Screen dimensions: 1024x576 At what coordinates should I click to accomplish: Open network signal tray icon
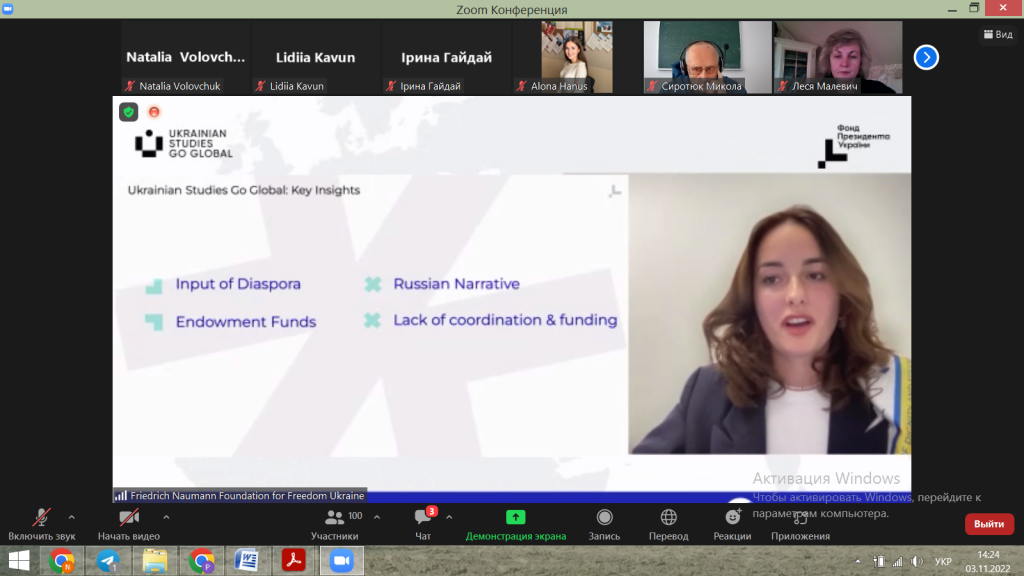click(x=898, y=562)
